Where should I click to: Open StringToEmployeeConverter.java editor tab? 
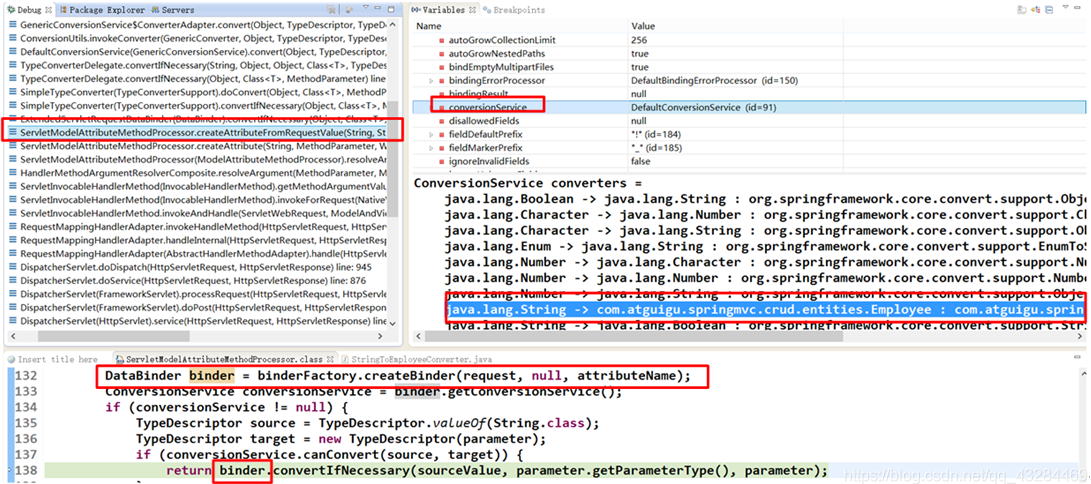pyautogui.click(x=415, y=360)
